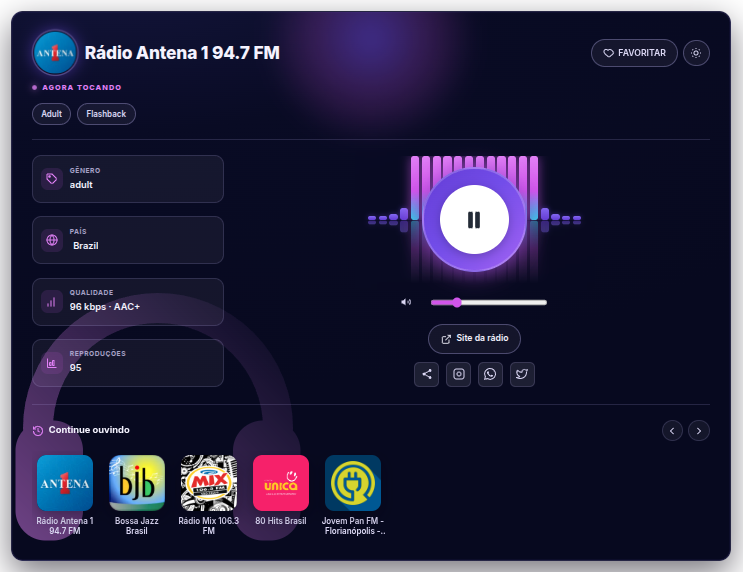Viewport: 743px width, 572px height.
Task: Click the País globe icon
Action: (x=52, y=240)
